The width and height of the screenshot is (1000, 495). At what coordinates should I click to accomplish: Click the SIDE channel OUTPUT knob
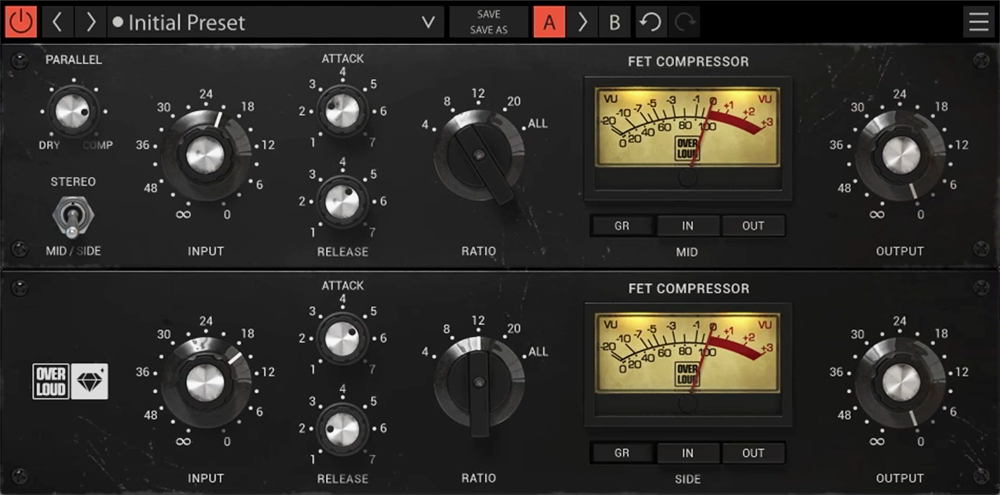point(901,383)
